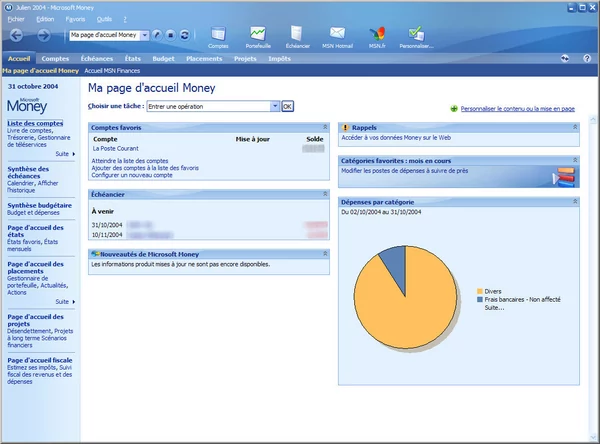Click the Ma page d'accueil Money address field
600x444 pixels.
(x=104, y=35)
